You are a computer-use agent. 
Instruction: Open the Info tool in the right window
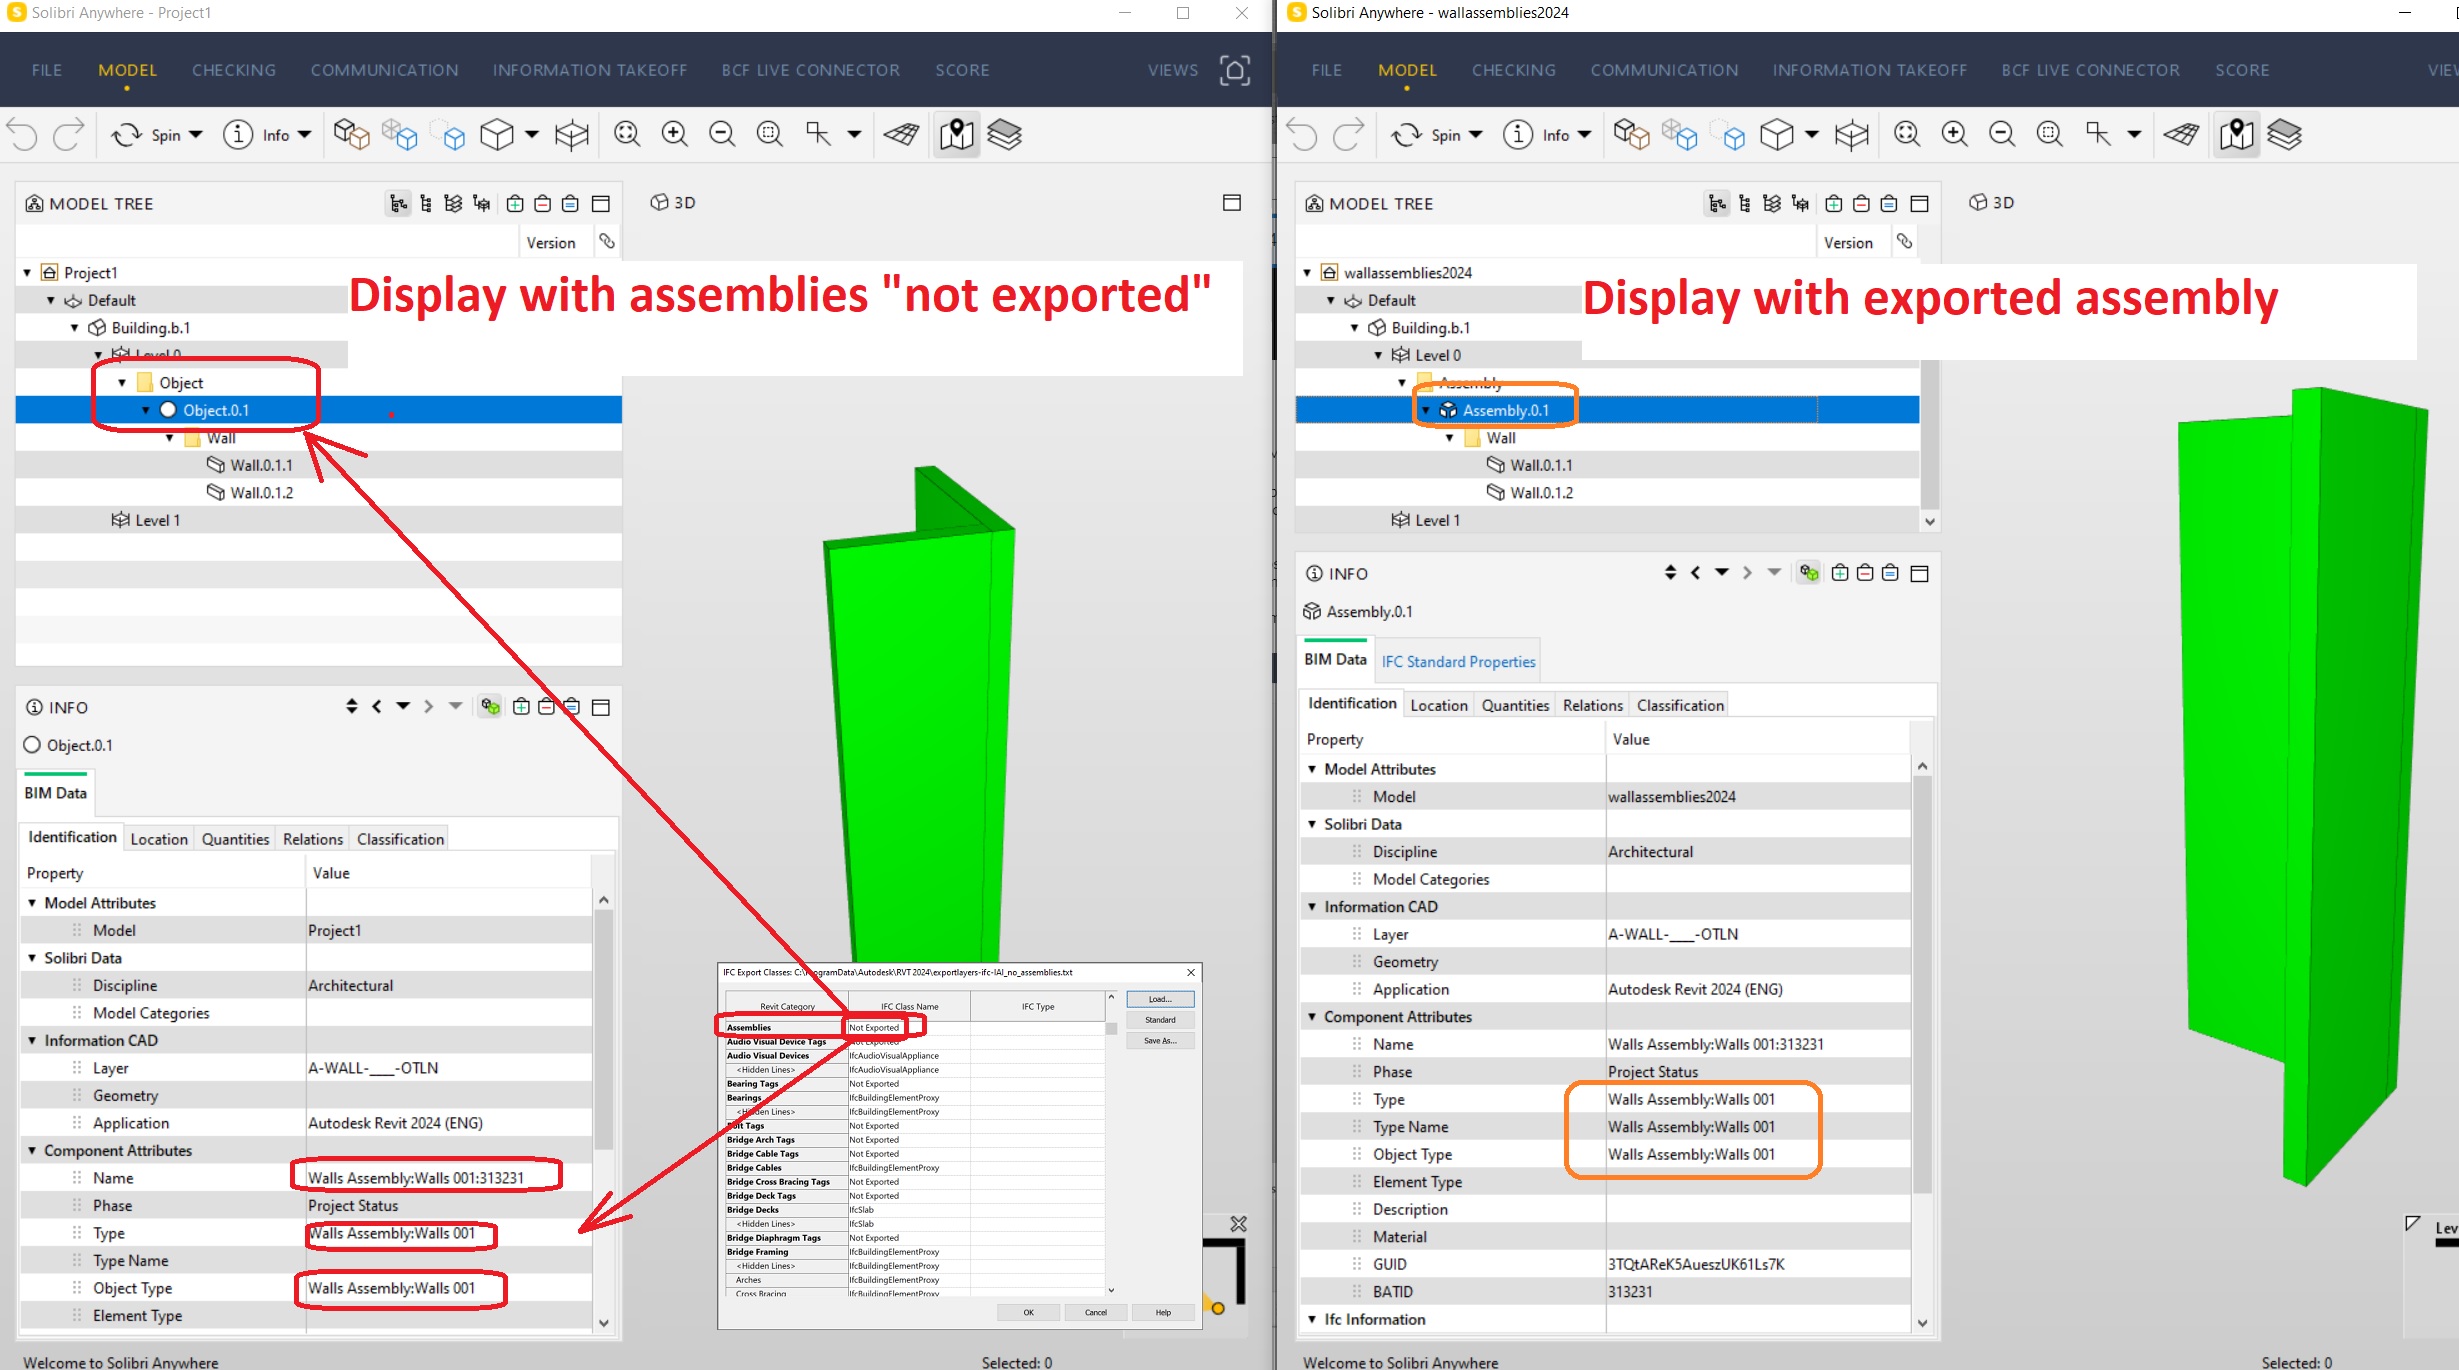pyautogui.click(x=1545, y=134)
